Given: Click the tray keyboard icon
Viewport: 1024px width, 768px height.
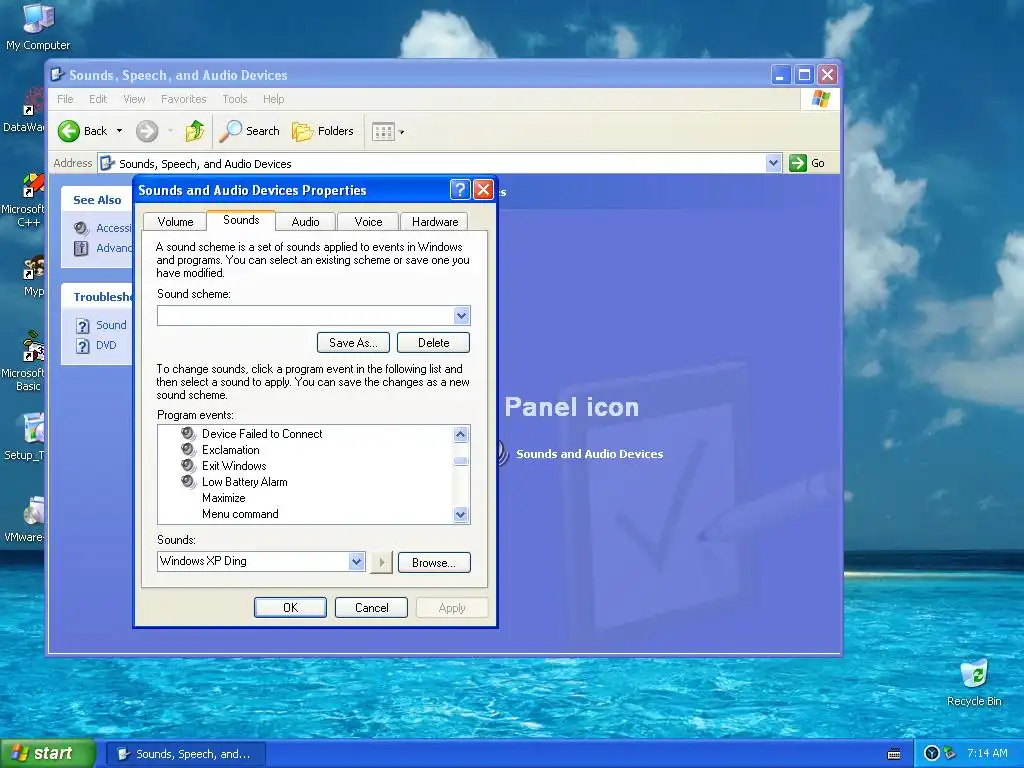Looking at the screenshot, I should pyautogui.click(x=894, y=754).
